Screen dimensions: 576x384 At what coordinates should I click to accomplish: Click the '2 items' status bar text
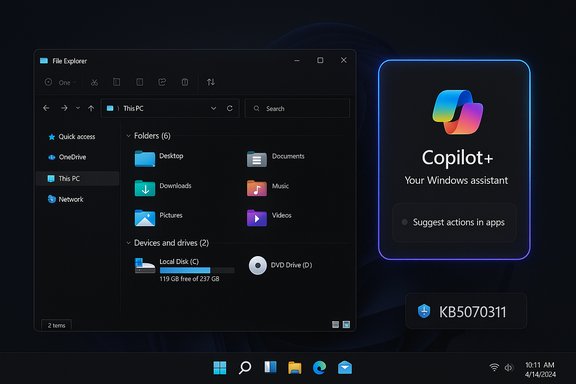56,325
